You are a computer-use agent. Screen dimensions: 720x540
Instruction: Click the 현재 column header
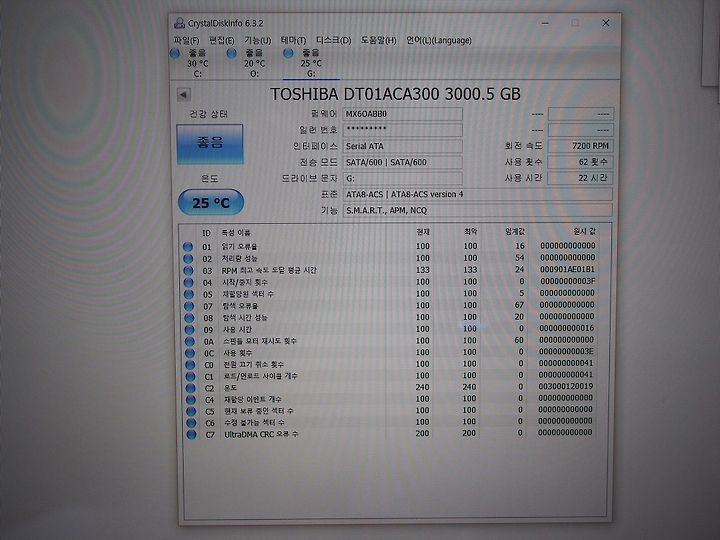point(422,232)
